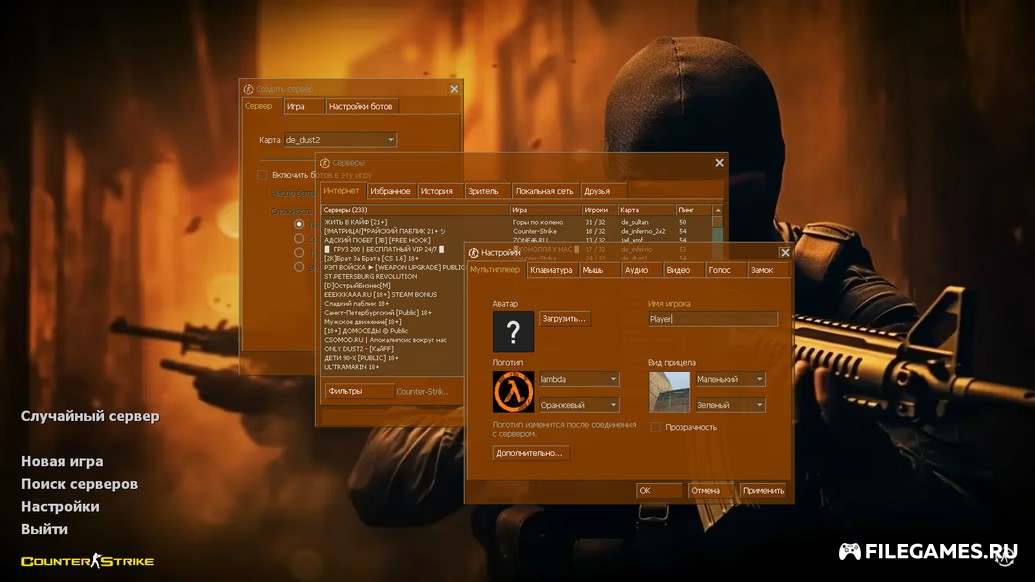The image size is (1035, 582).
Task: Confirm settings with the OK button
Action: (x=659, y=490)
